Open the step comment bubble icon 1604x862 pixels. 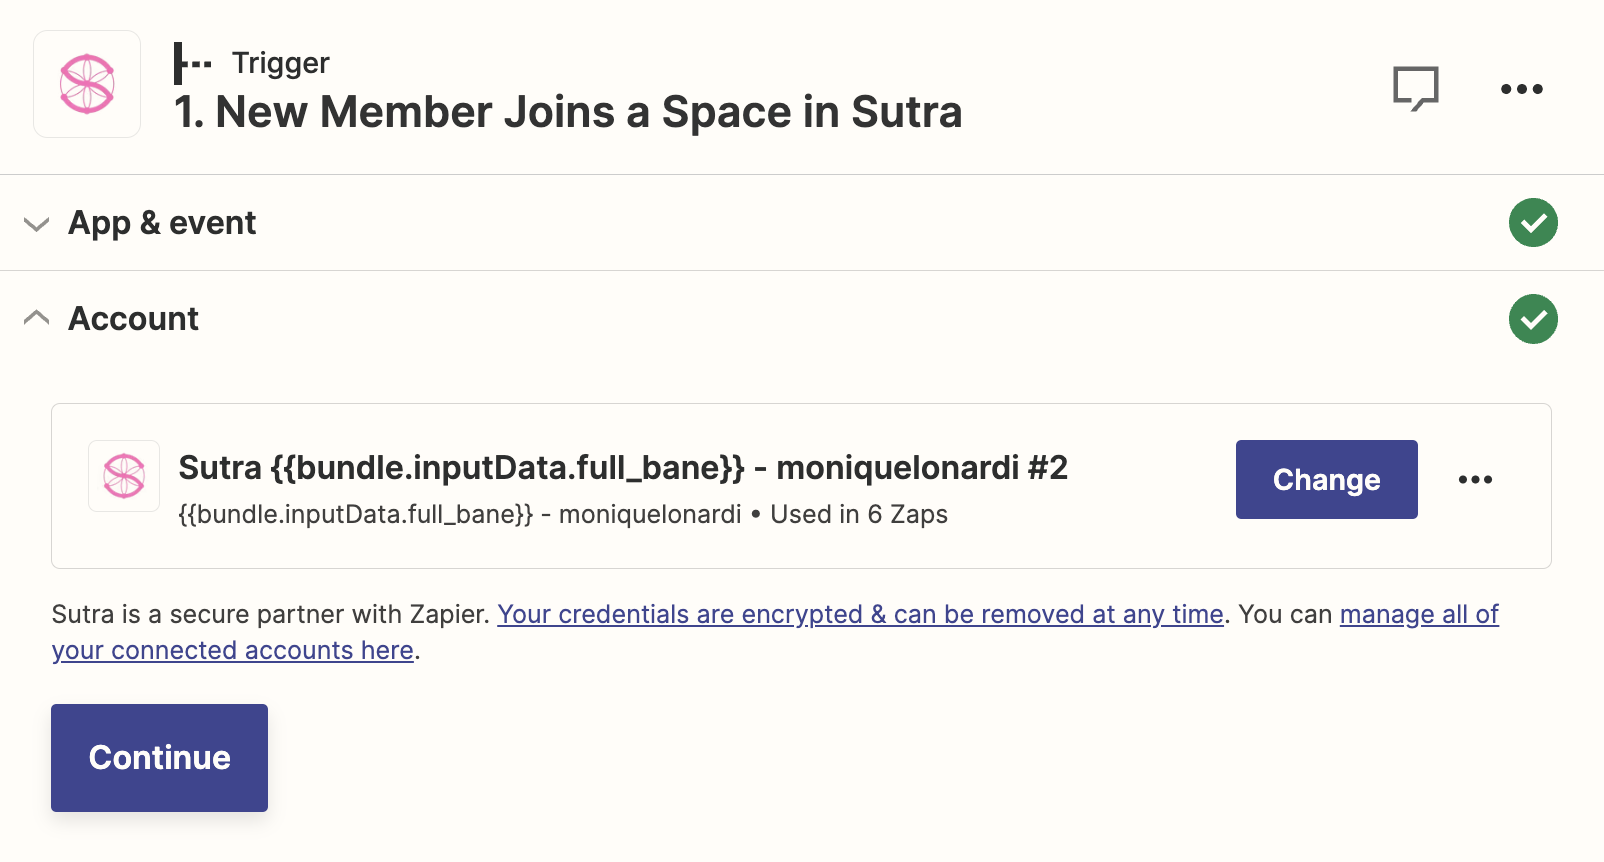tap(1416, 89)
